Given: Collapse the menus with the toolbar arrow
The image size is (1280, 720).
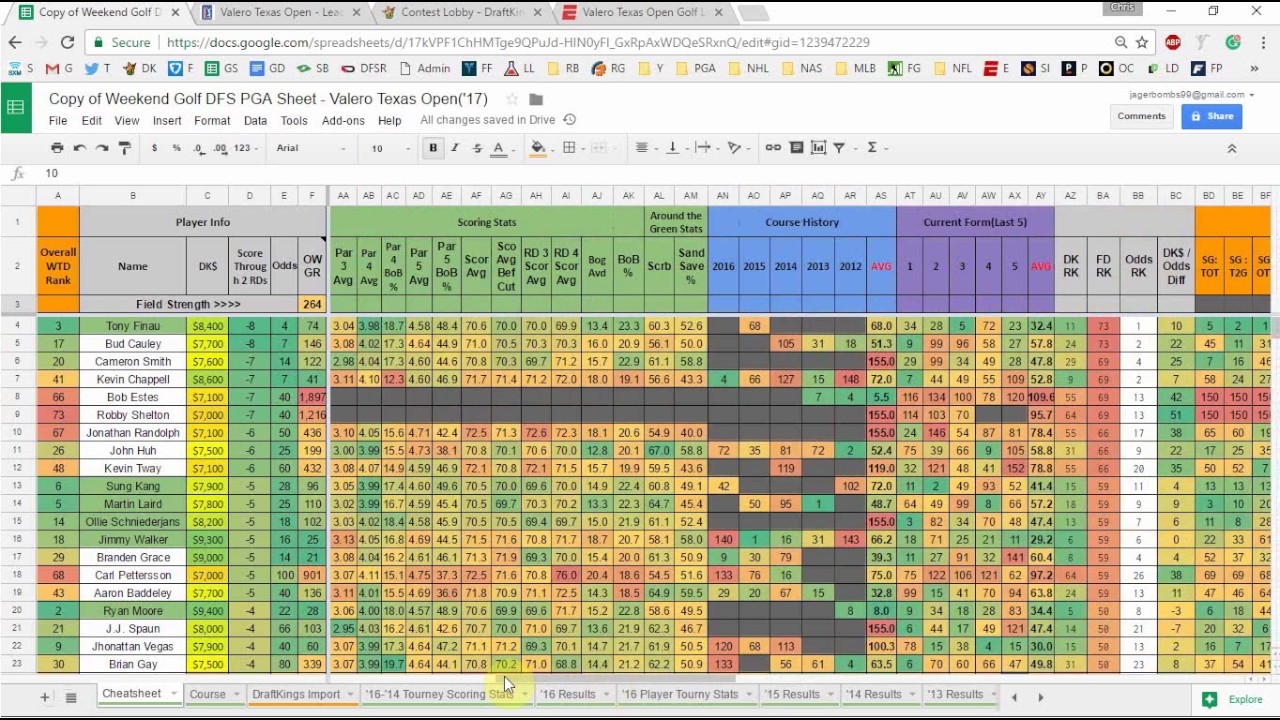Looking at the screenshot, I should point(1232,148).
